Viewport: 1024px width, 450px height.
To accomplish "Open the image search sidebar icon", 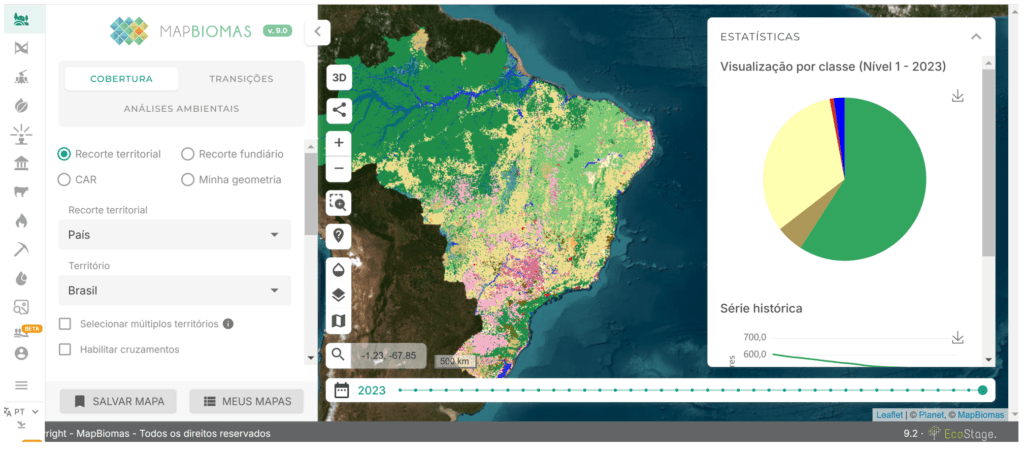I will [x=21, y=307].
